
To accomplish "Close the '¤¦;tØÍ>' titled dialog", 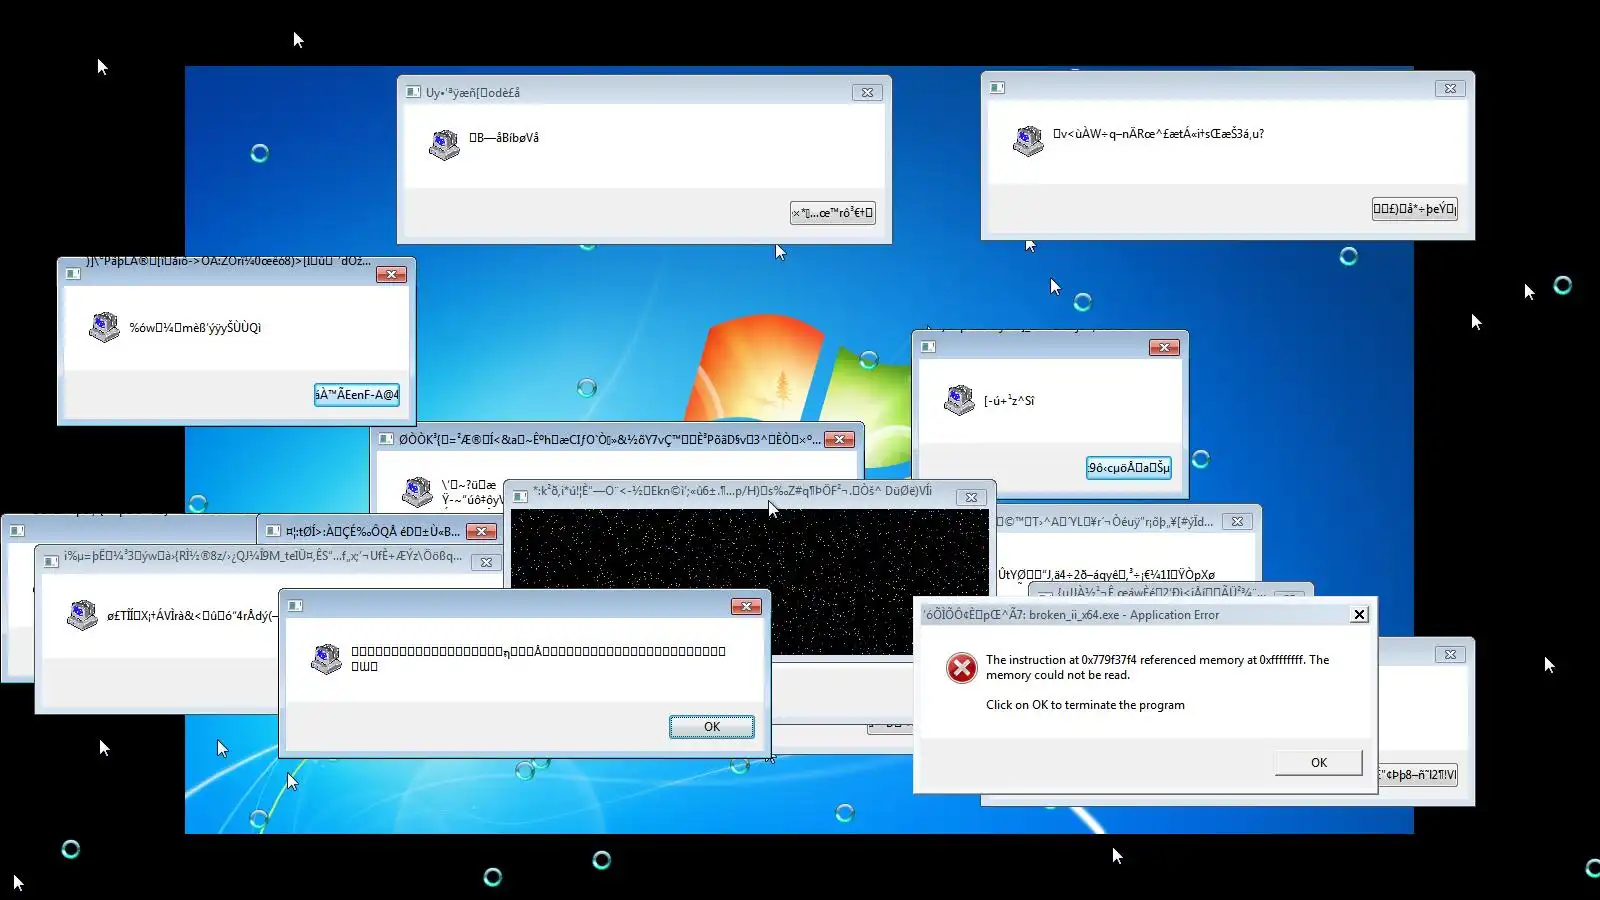I will coord(481,531).
